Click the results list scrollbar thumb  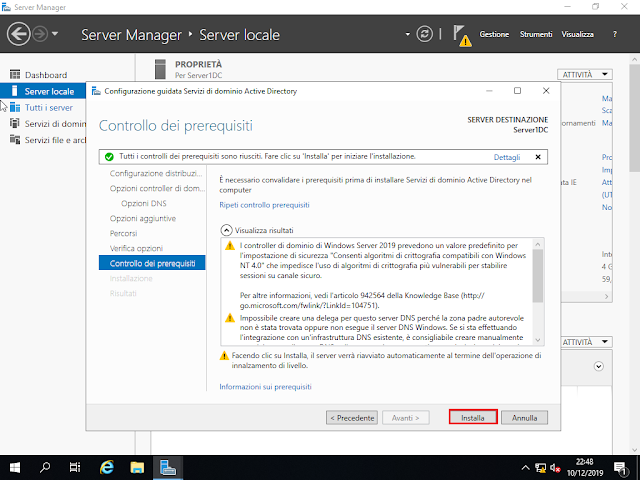click(538, 276)
